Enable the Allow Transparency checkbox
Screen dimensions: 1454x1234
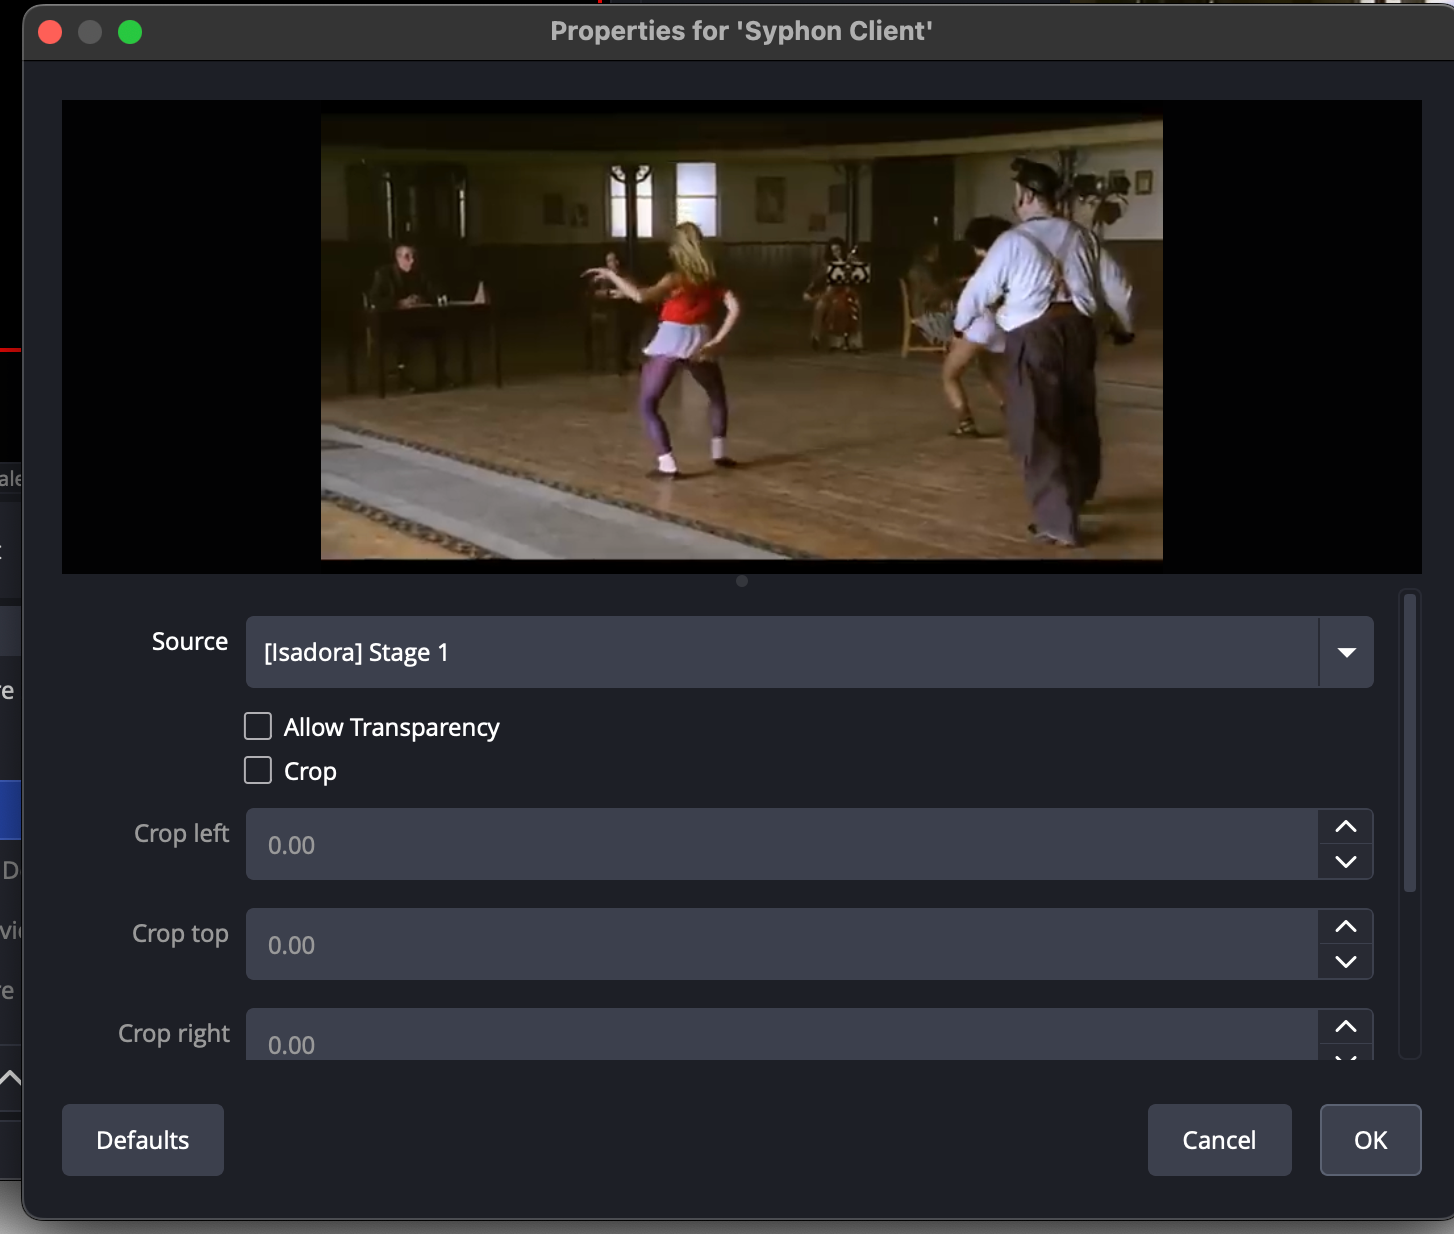point(258,726)
